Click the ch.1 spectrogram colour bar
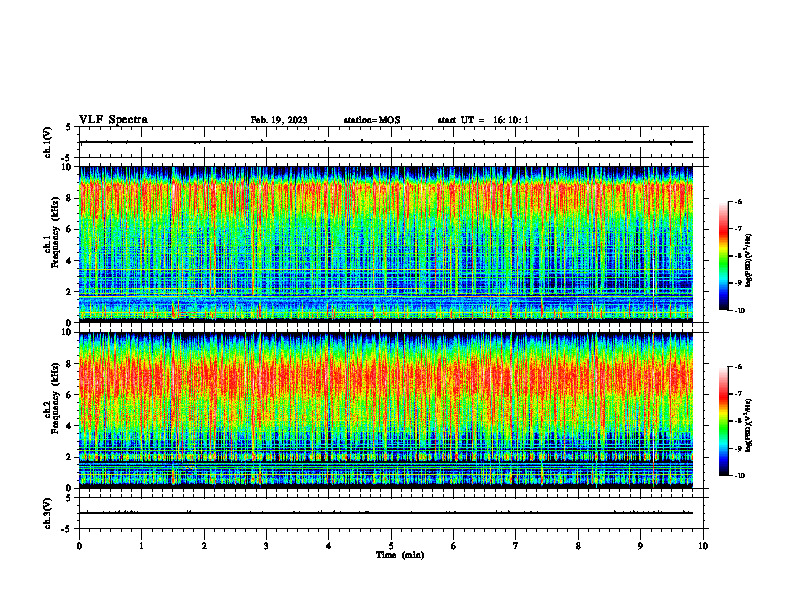The image size is (792, 612). (x=724, y=256)
